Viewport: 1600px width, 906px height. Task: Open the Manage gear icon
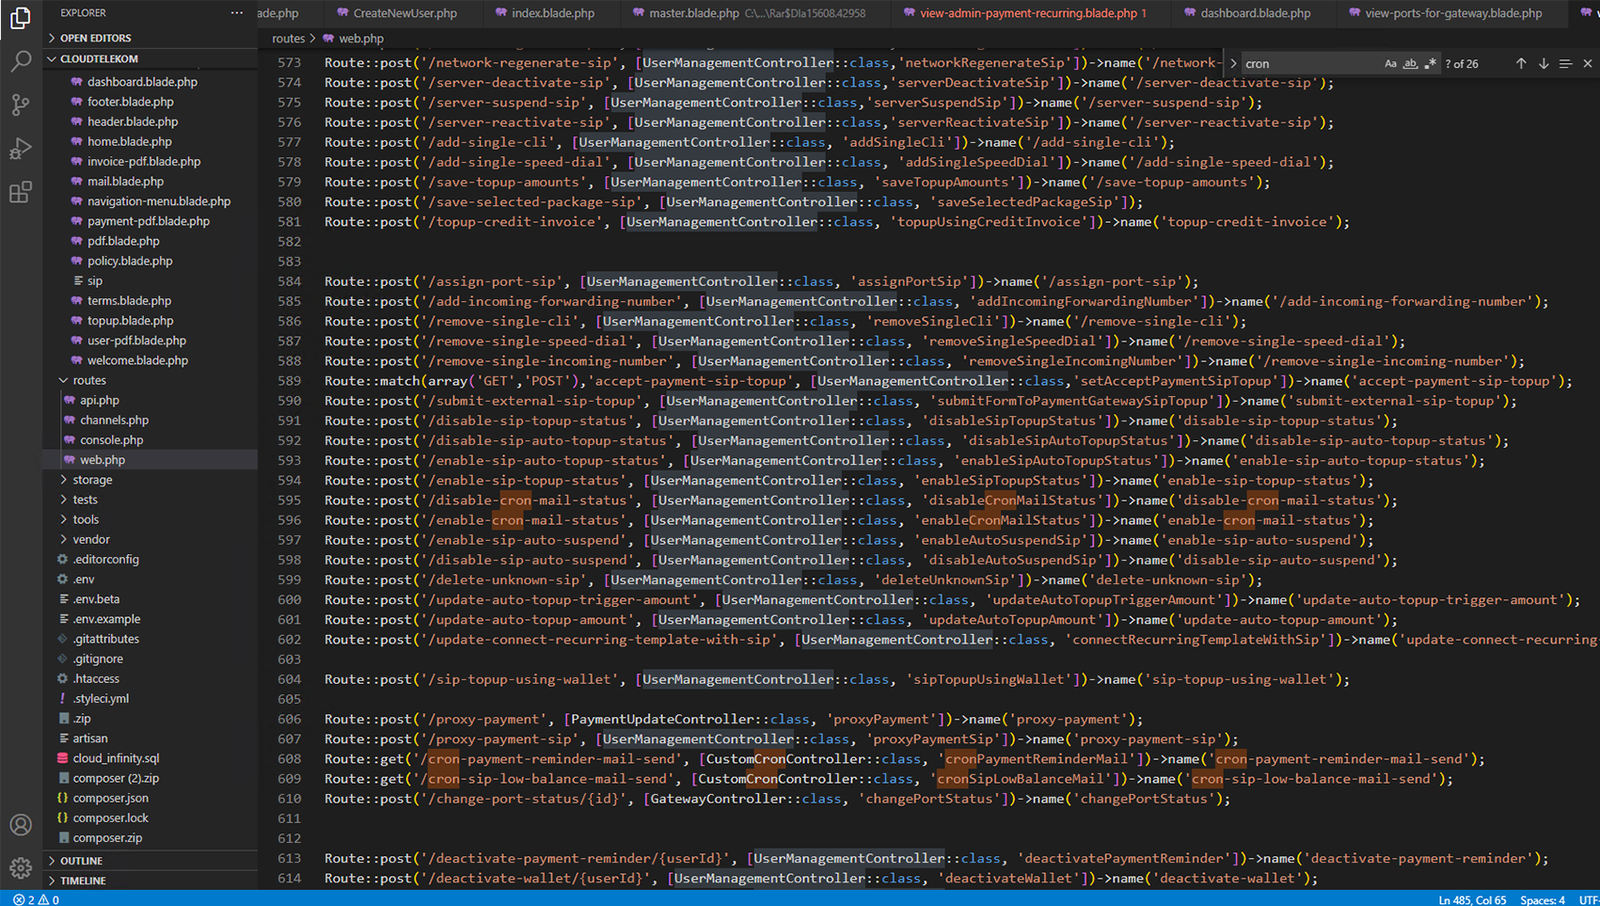click(x=20, y=867)
